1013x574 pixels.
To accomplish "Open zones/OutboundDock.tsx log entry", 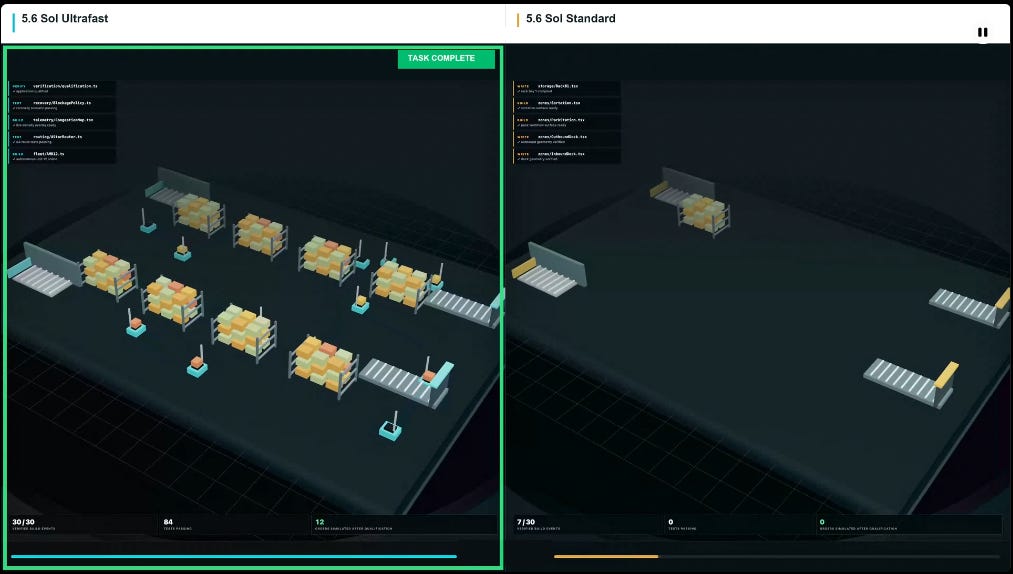I will tap(567, 139).
